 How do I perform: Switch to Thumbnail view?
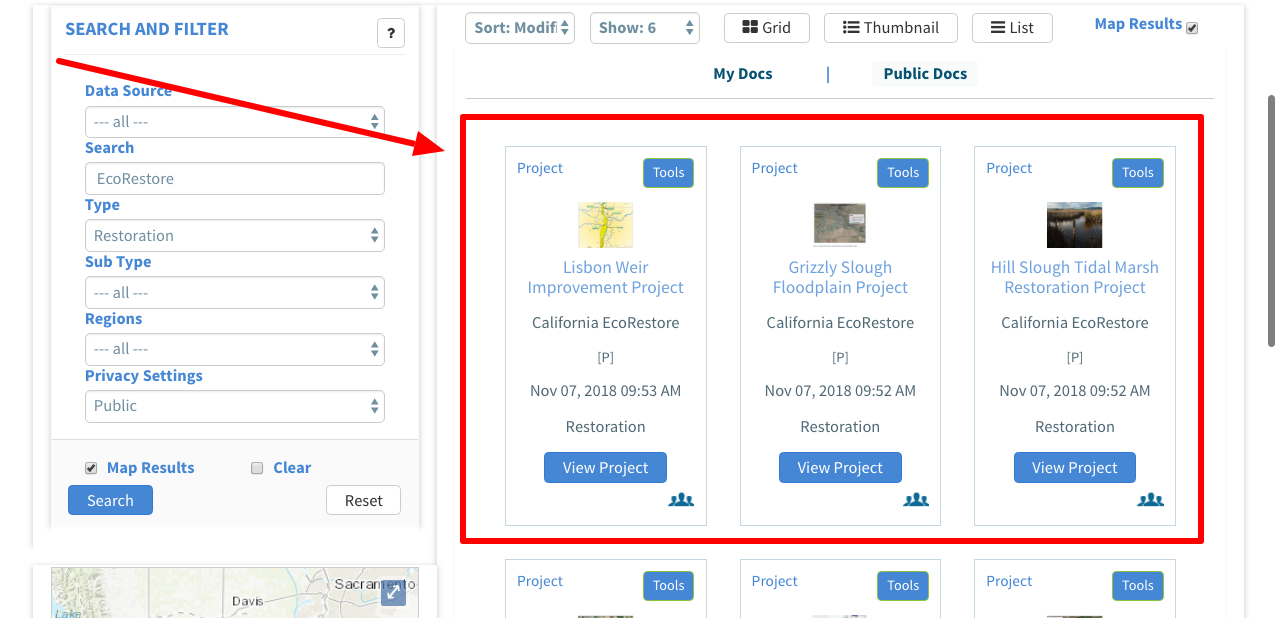click(x=890, y=28)
